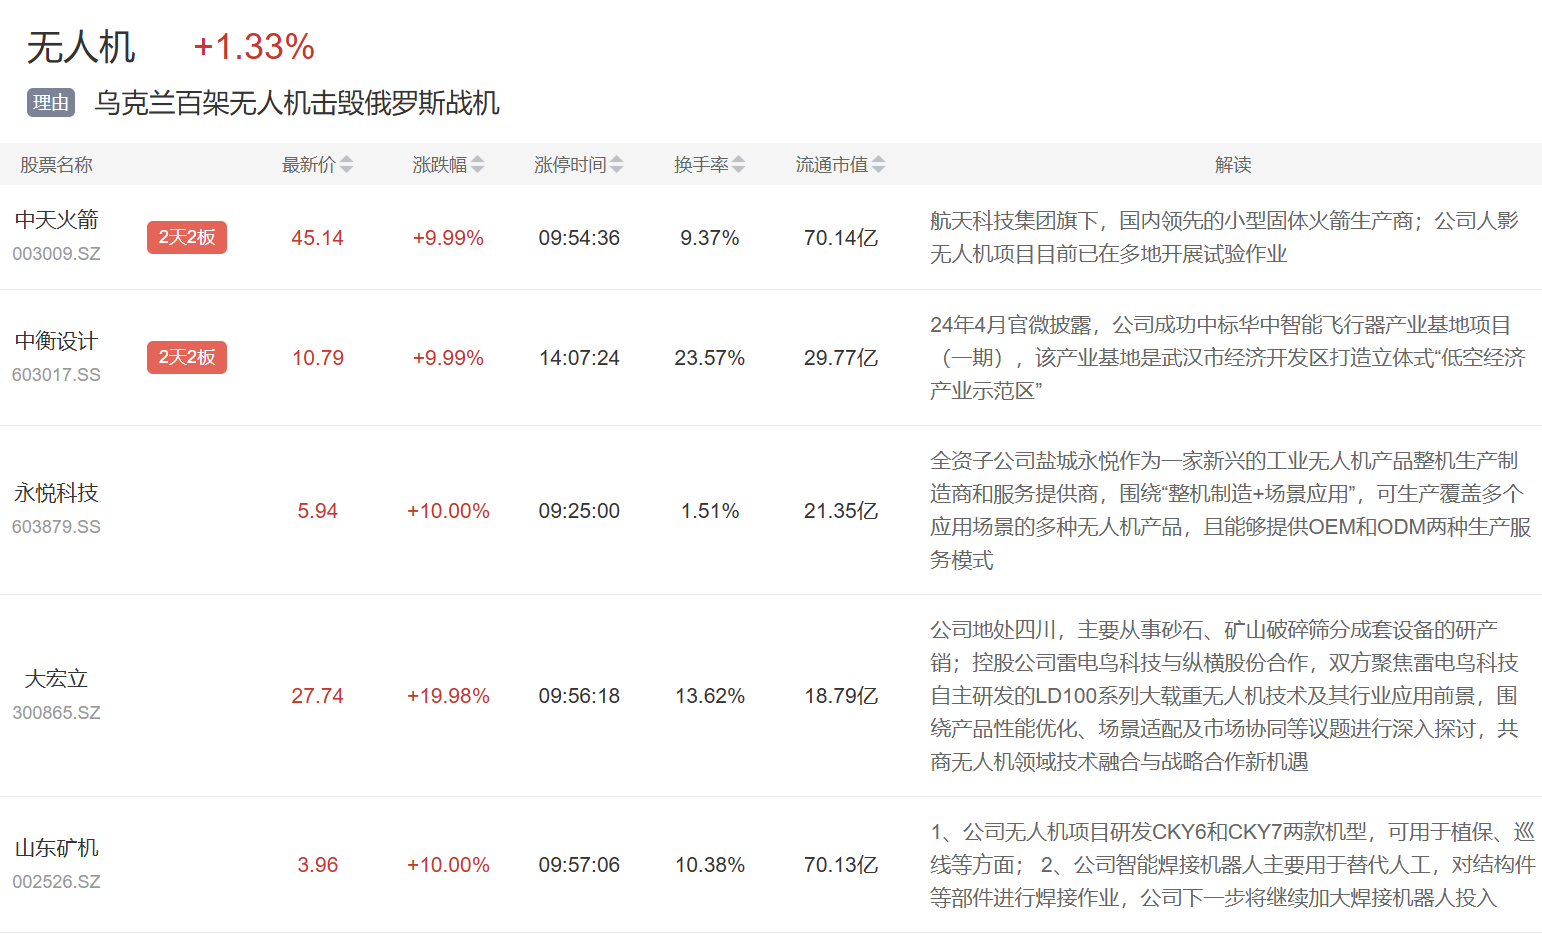Click the stock code 603017.SS
The height and width of the screenshot is (934, 1542).
pyautogui.click(x=57, y=375)
